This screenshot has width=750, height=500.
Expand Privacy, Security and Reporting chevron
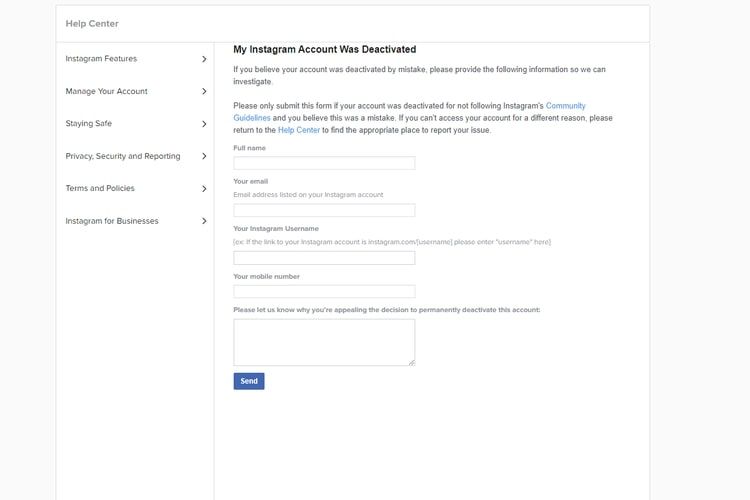tap(204, 156)
